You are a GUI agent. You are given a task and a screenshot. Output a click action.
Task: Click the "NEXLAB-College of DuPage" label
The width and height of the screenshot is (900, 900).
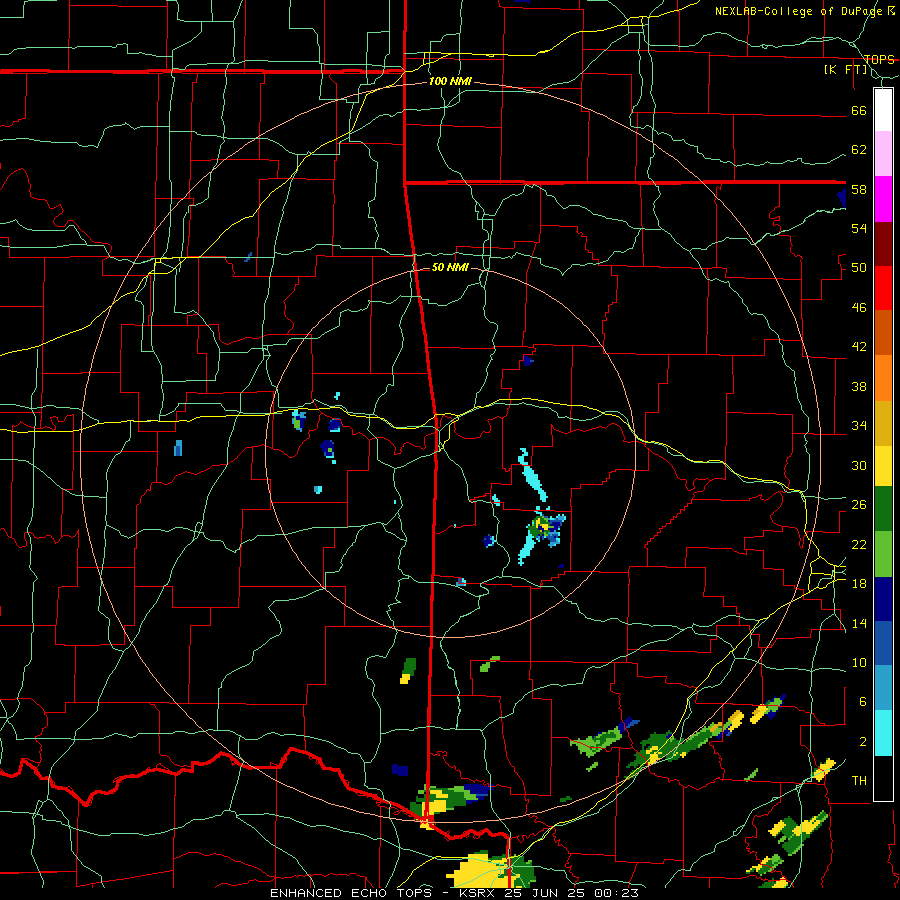[799, 11]
